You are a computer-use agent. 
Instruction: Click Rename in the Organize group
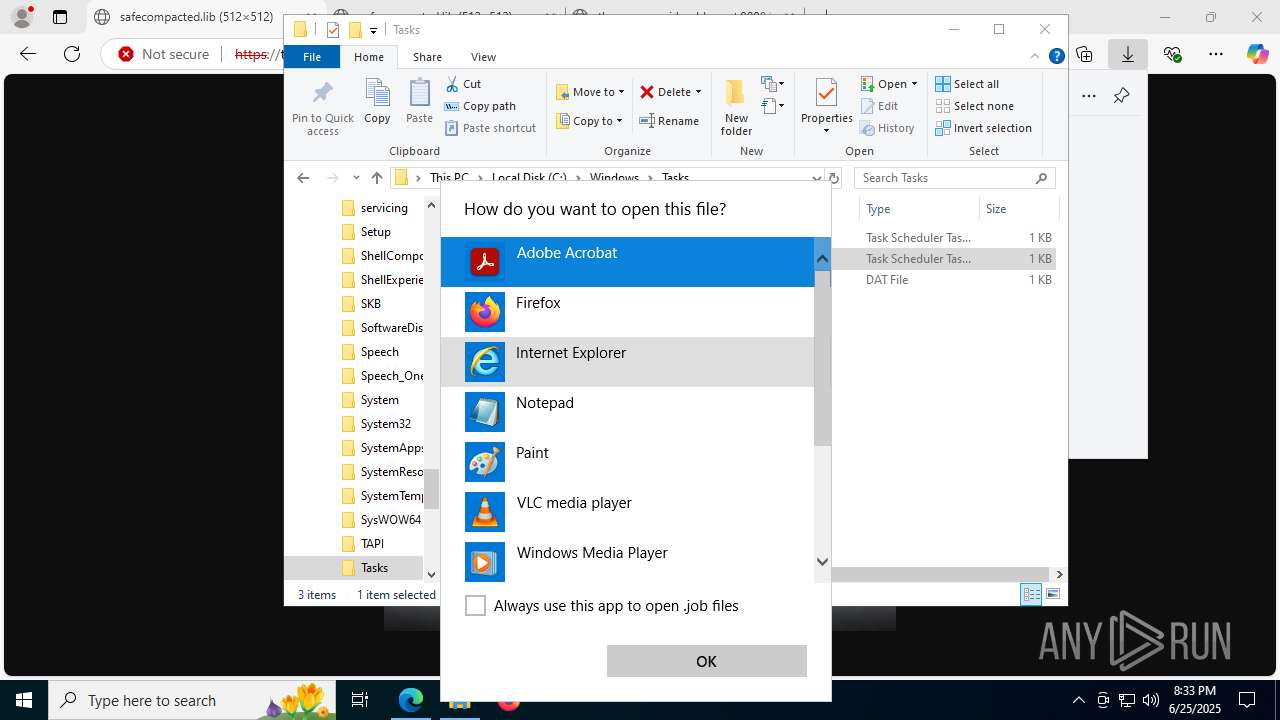point(669,121)
